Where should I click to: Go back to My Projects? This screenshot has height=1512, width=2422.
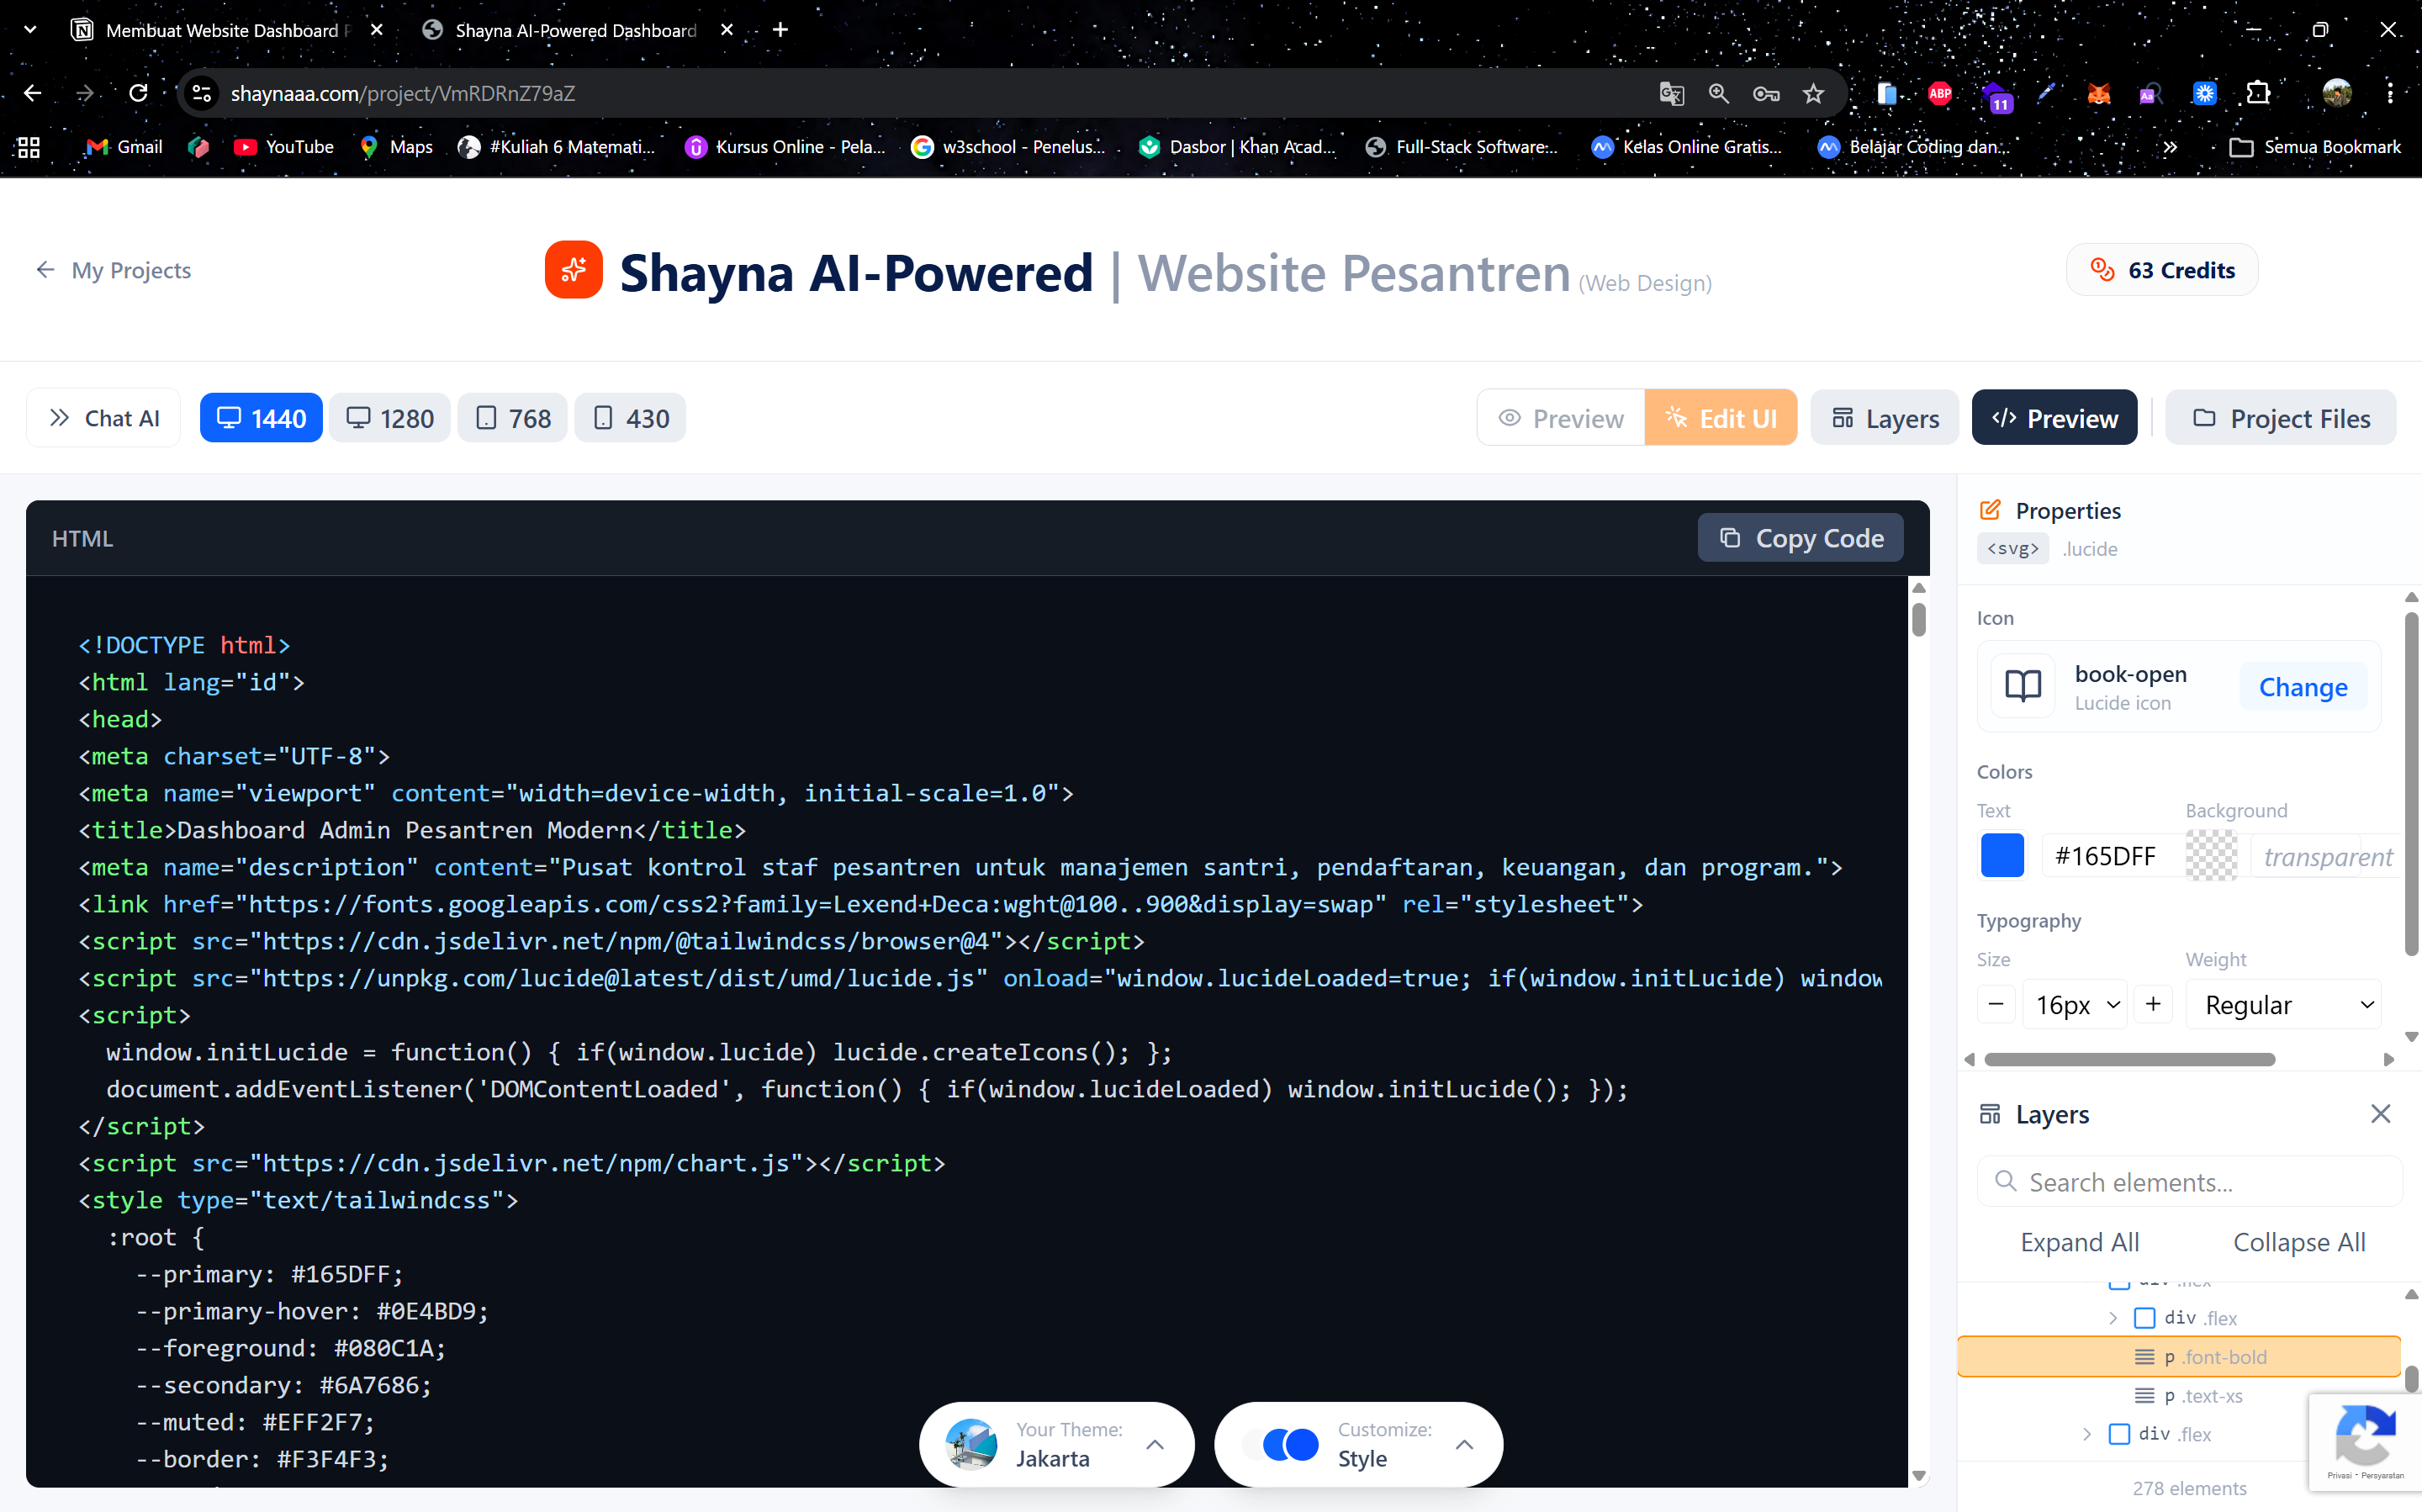(x=113, y=269)
